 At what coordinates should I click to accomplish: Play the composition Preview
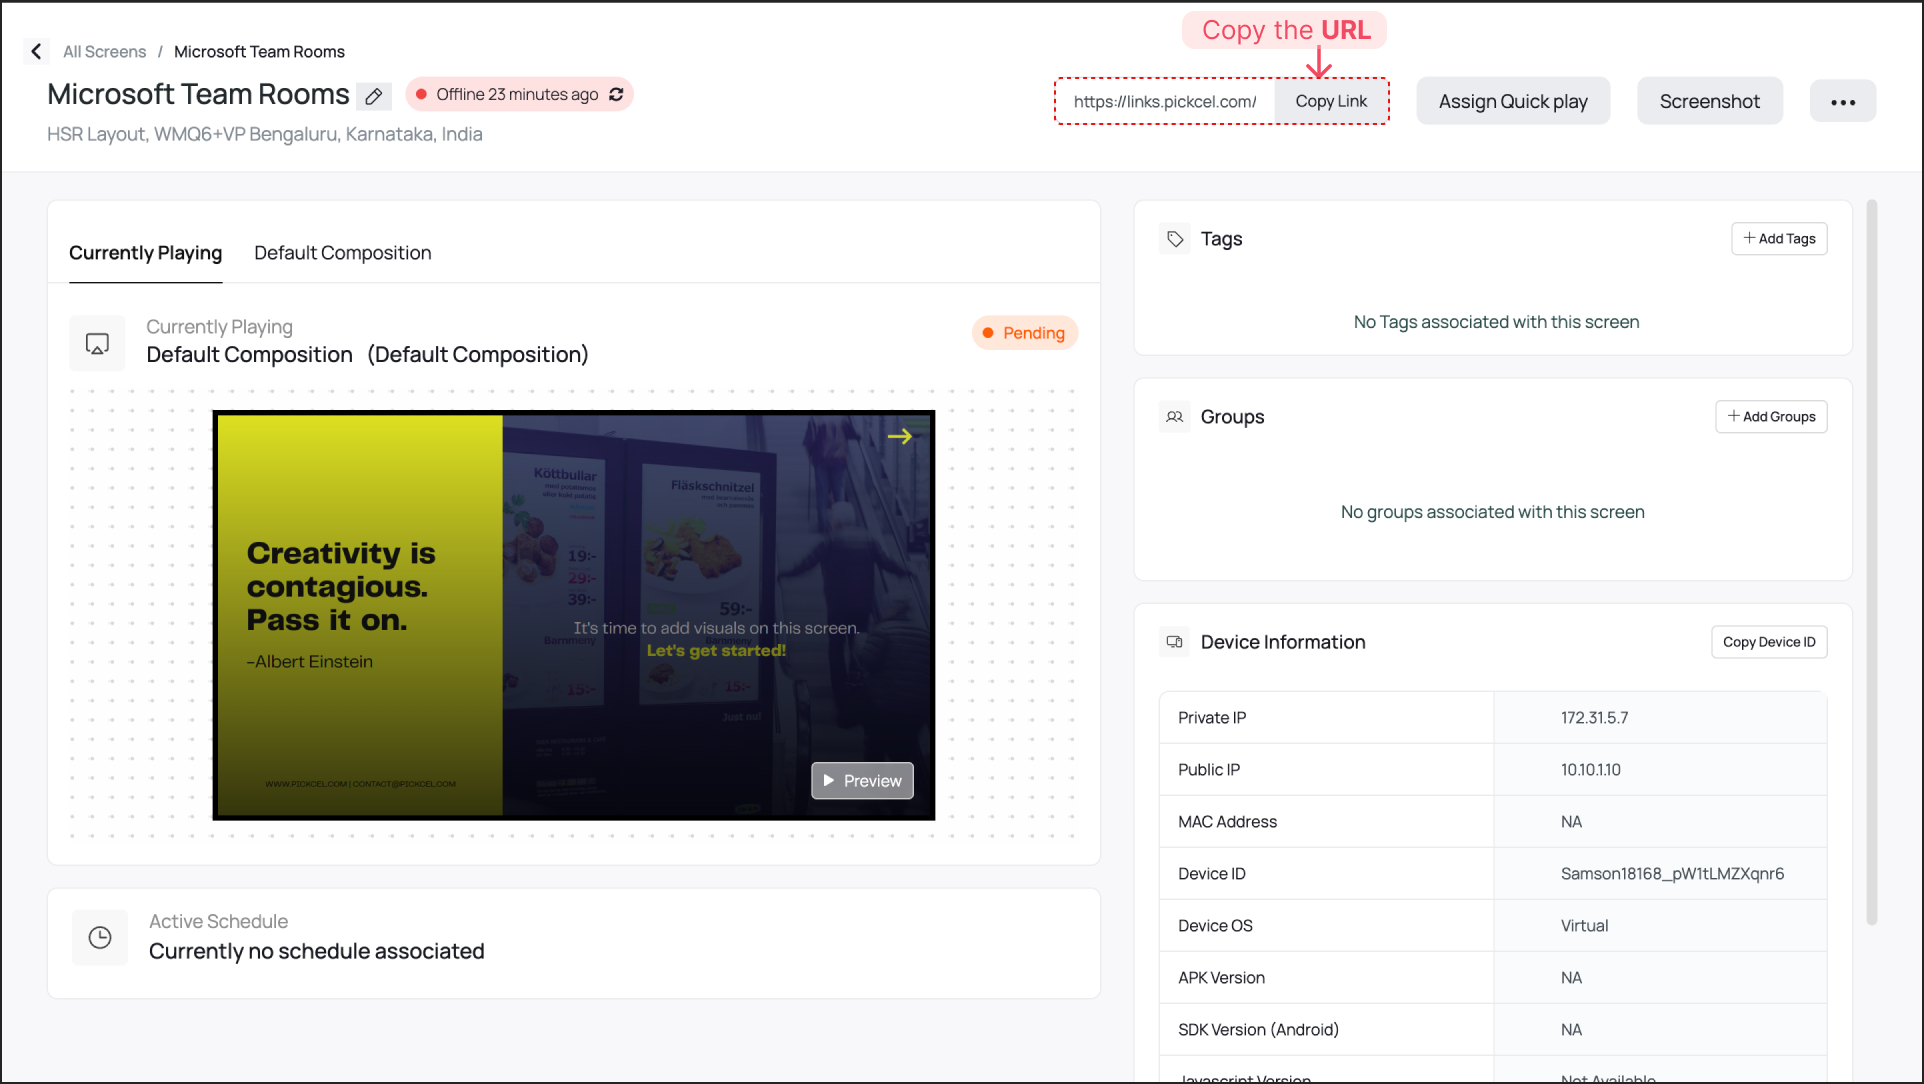862,781
